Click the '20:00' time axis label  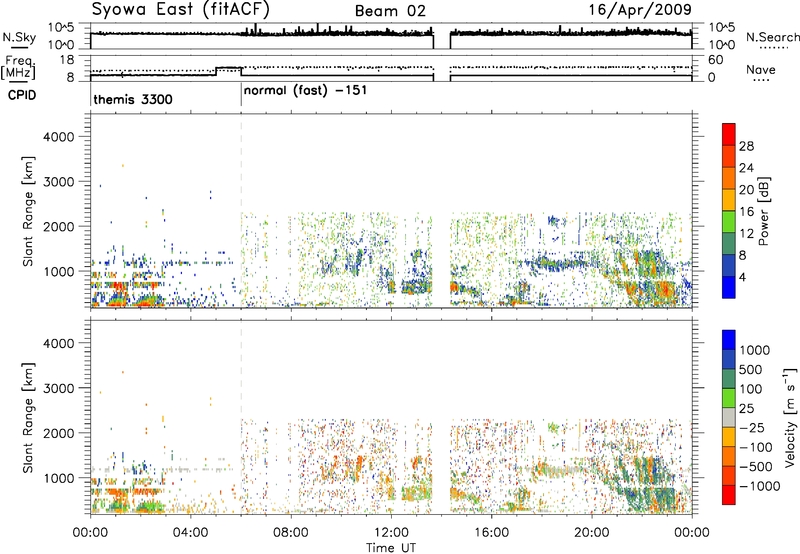coord(591,533)
